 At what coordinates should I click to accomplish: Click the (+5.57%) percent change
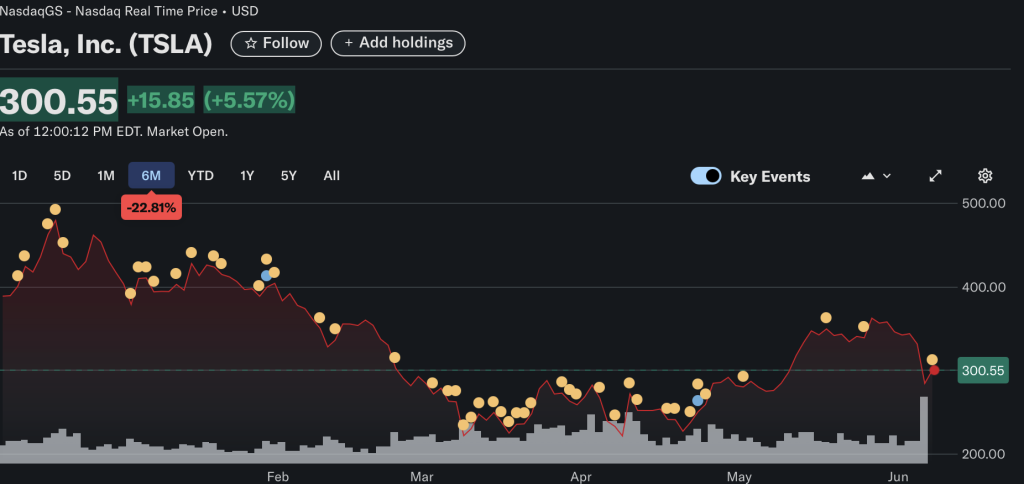pos(249,101)
